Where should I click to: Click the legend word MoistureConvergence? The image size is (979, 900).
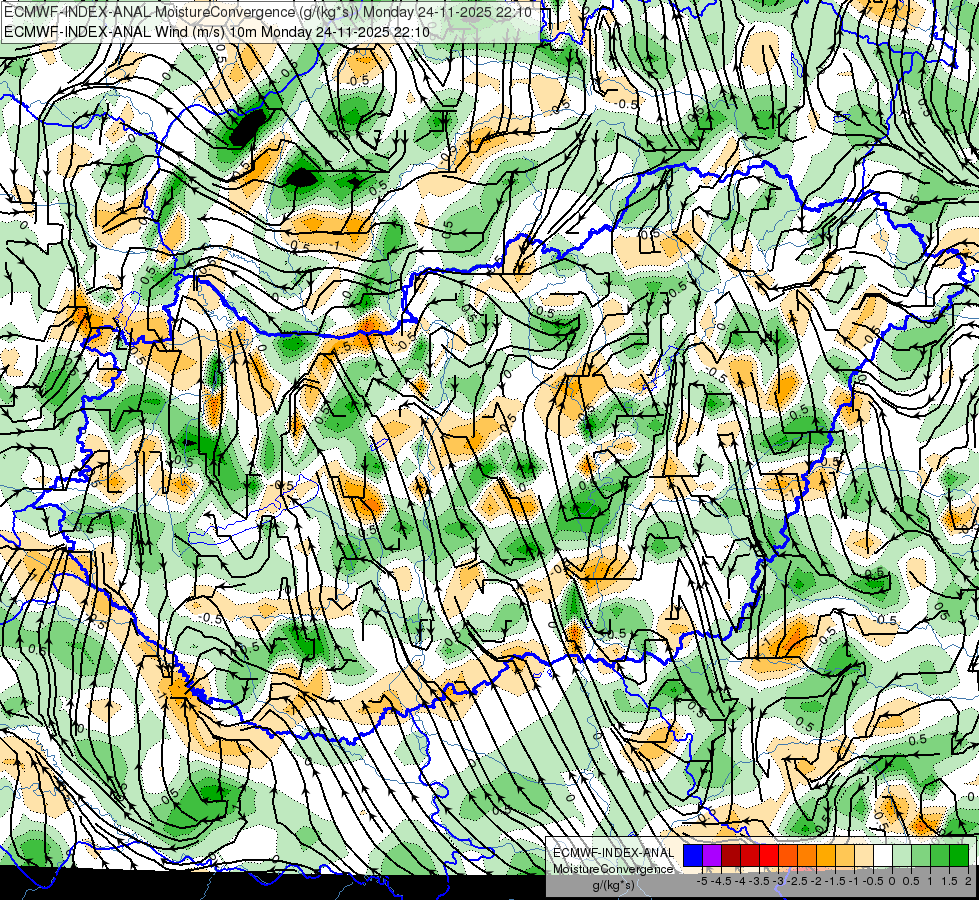(613, 869)
